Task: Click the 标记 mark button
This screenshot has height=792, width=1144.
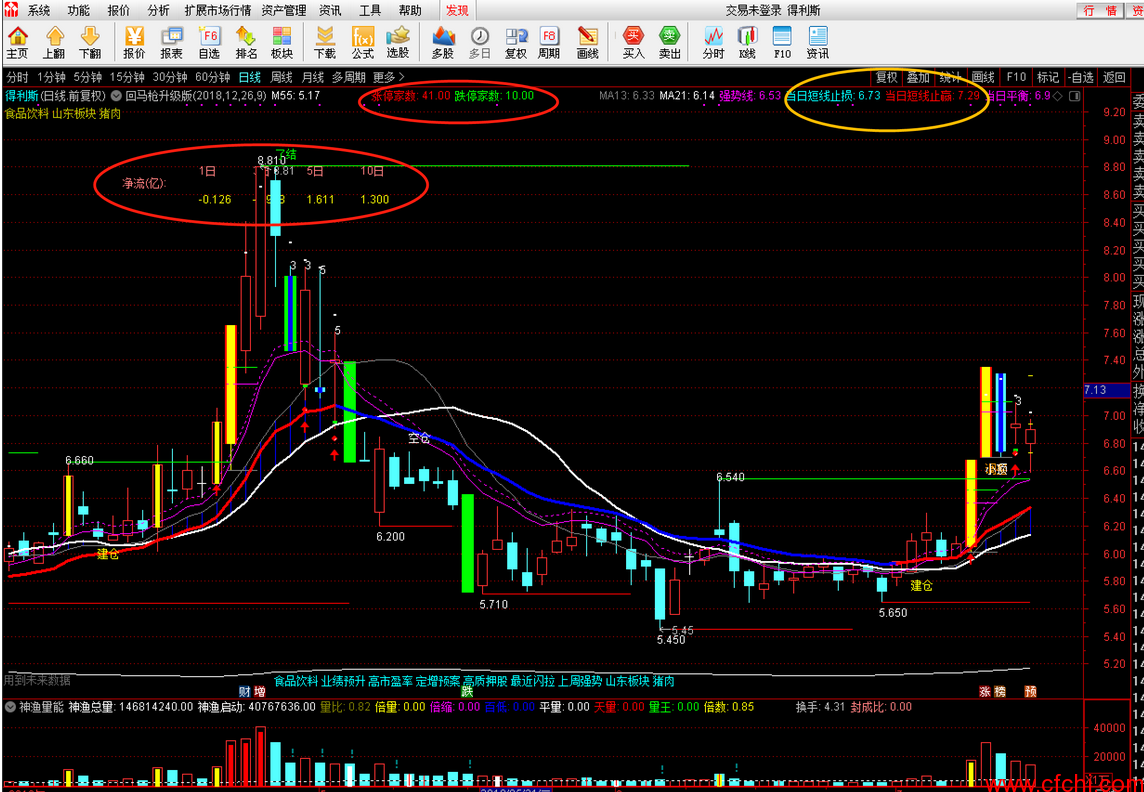Action: coord(1048,77)
